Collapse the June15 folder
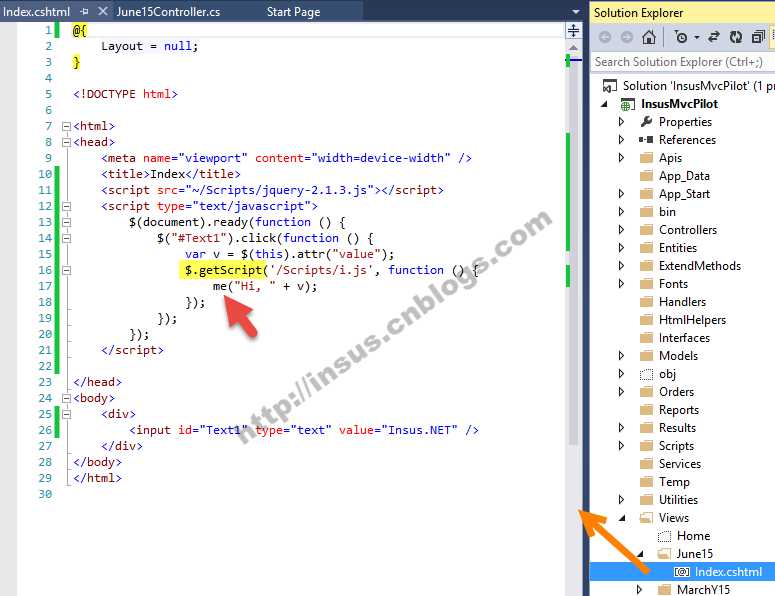The image size is (775, 596). tap(640, 554)
